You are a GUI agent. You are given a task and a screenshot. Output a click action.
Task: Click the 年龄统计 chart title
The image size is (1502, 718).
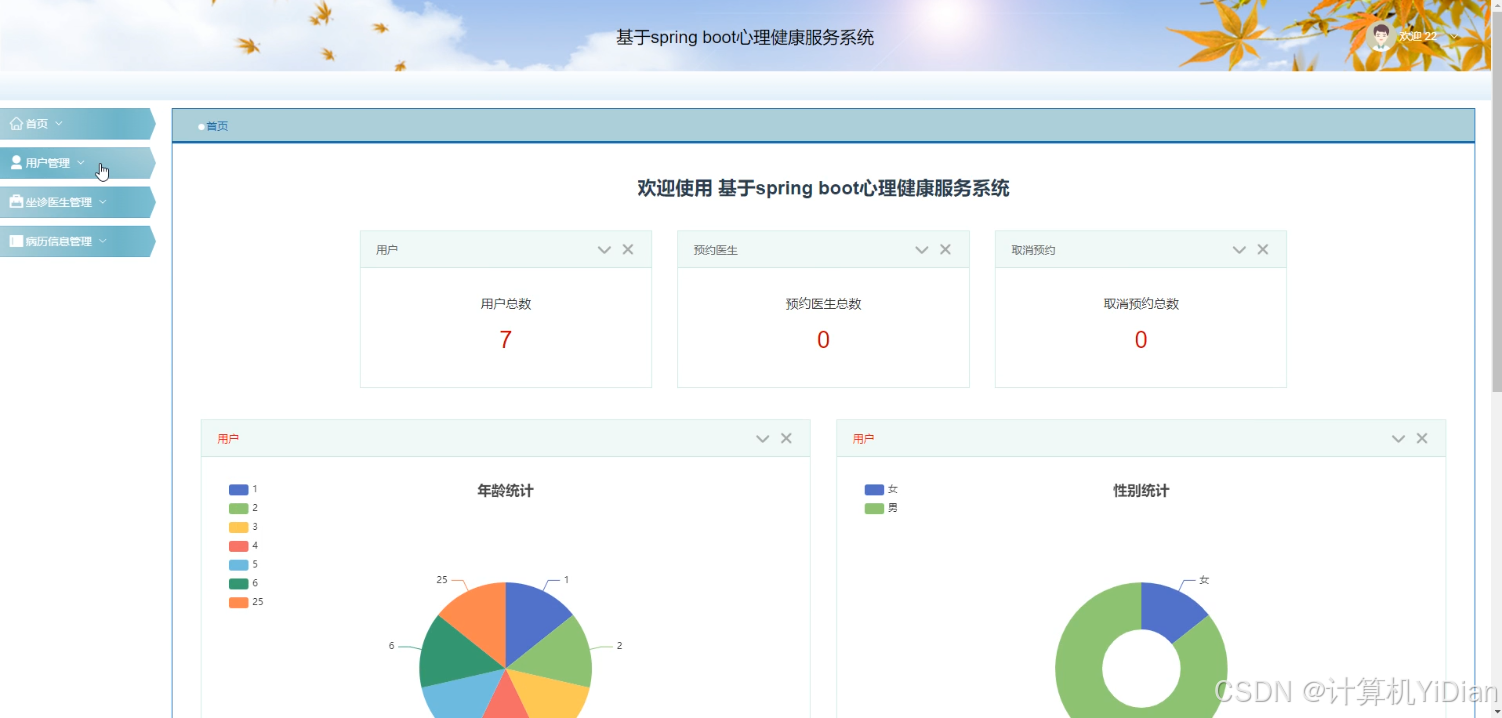pyautogui.click(x=505, y=491)
